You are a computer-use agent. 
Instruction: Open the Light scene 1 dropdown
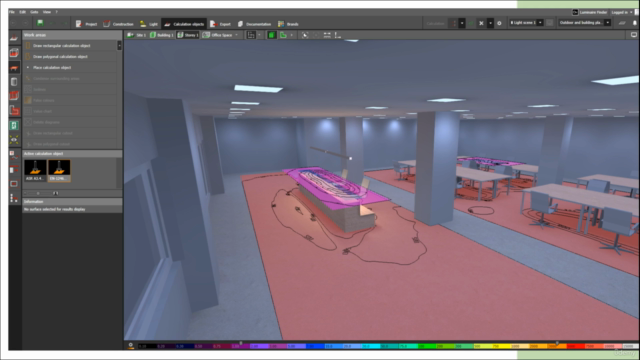pos(526,23)
